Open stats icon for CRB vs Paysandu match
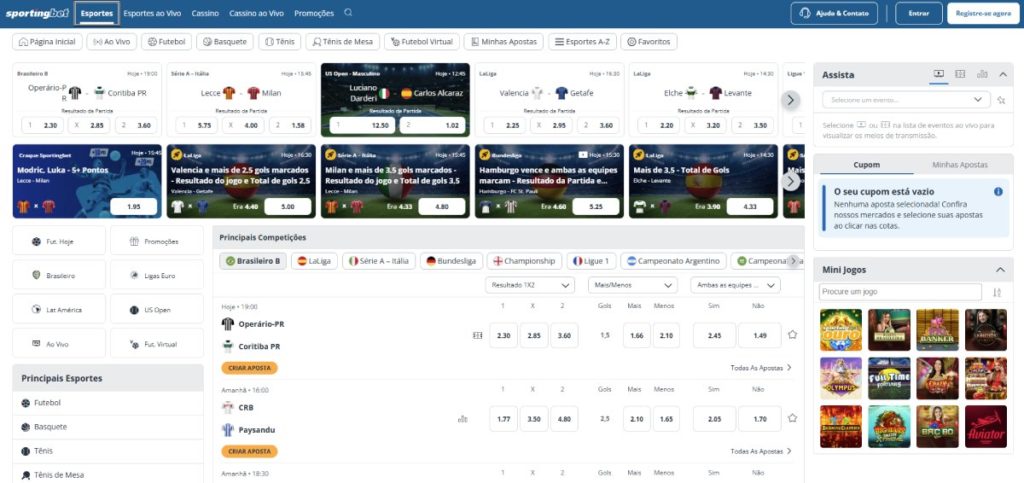 click(463, 418)
